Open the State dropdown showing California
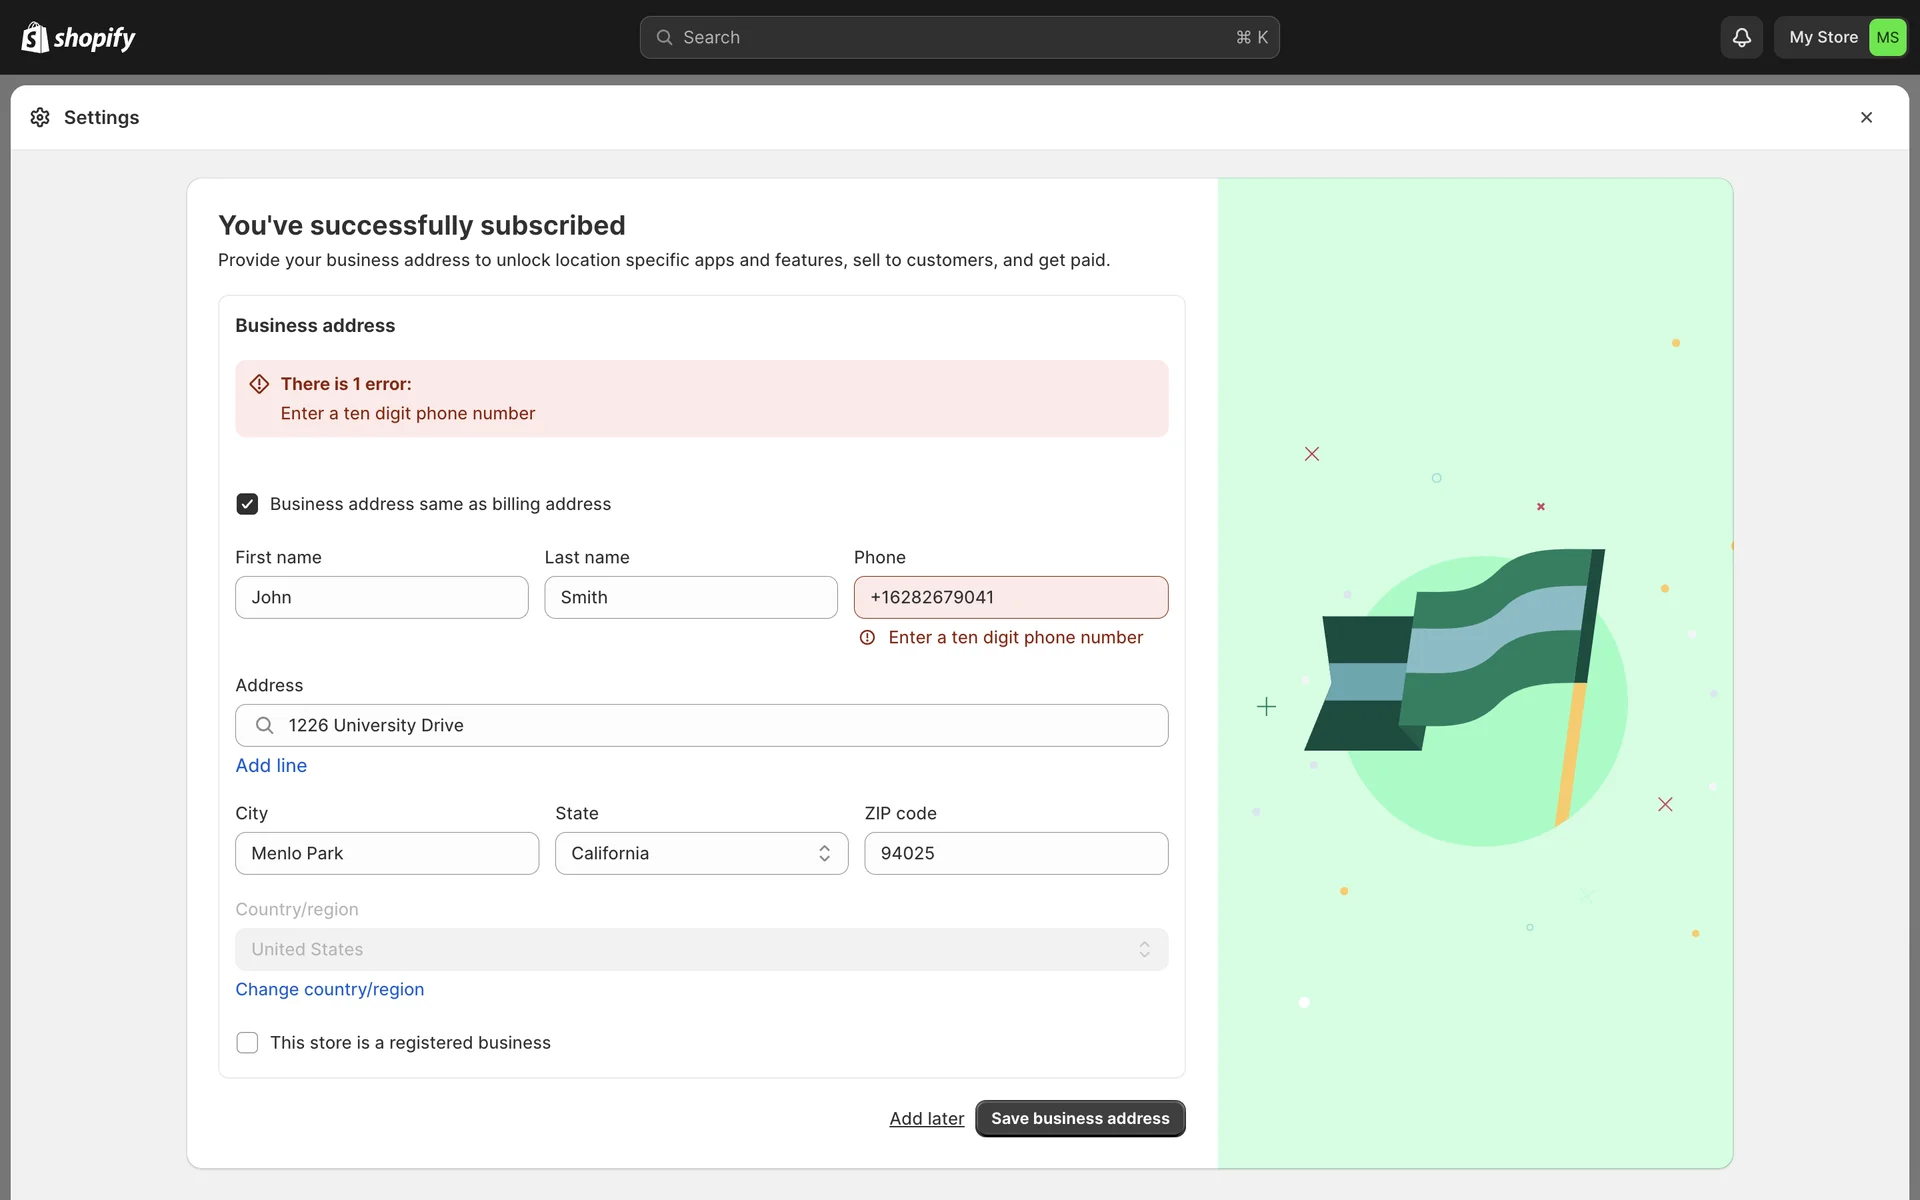Screen dimensions: 1920x1200 click(701, 853)
